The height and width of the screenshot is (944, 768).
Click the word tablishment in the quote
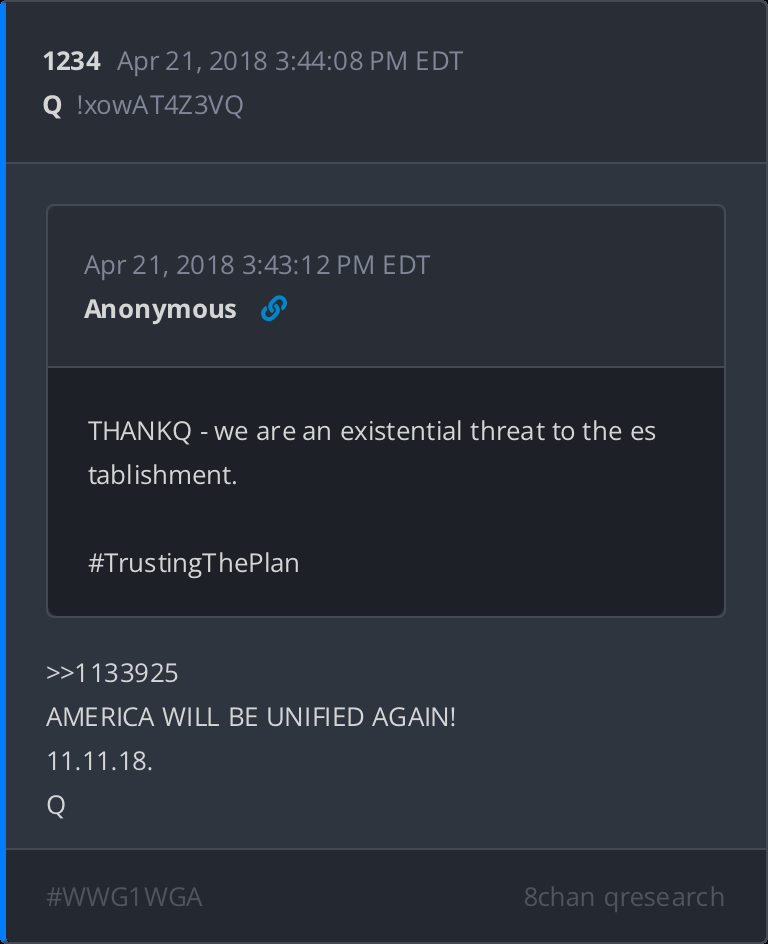(162, 475)
